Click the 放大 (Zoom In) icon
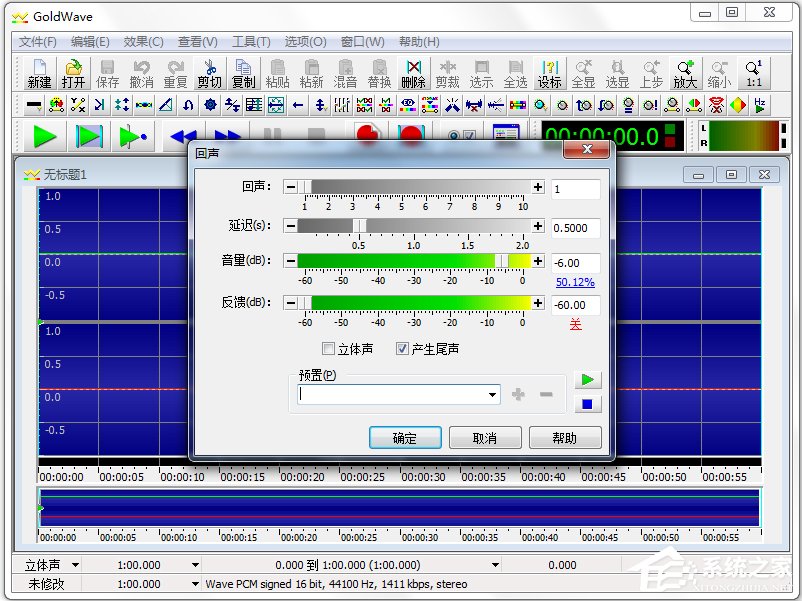The image size is (802, 601). click(x=685, y=74)
